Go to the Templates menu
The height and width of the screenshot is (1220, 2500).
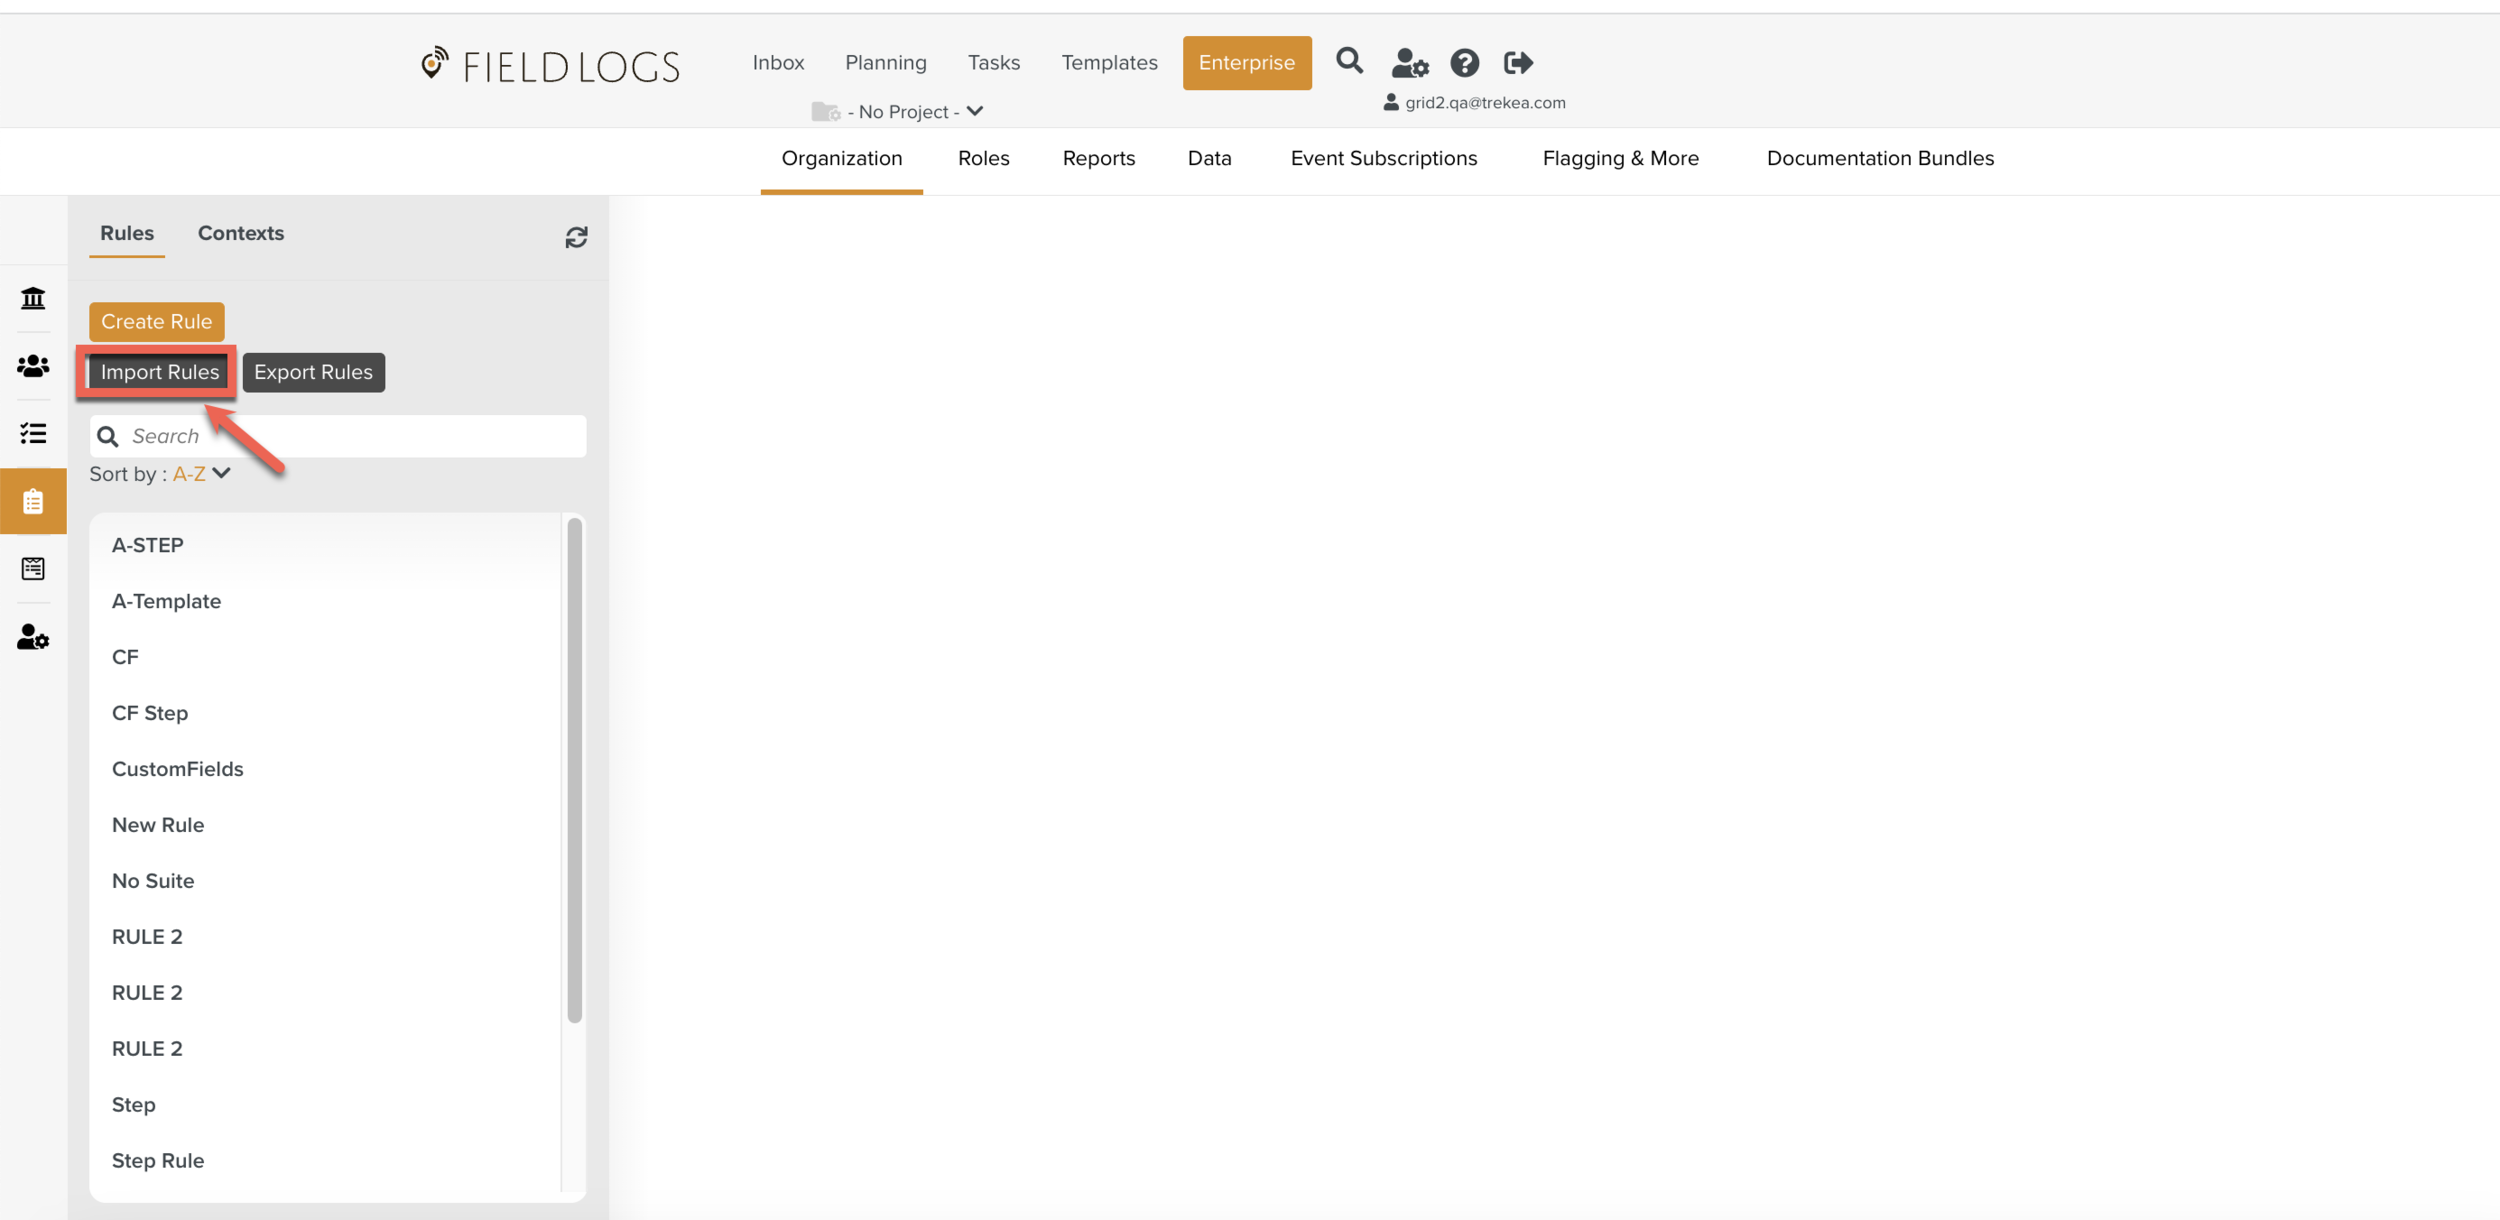click(1109, 62)
